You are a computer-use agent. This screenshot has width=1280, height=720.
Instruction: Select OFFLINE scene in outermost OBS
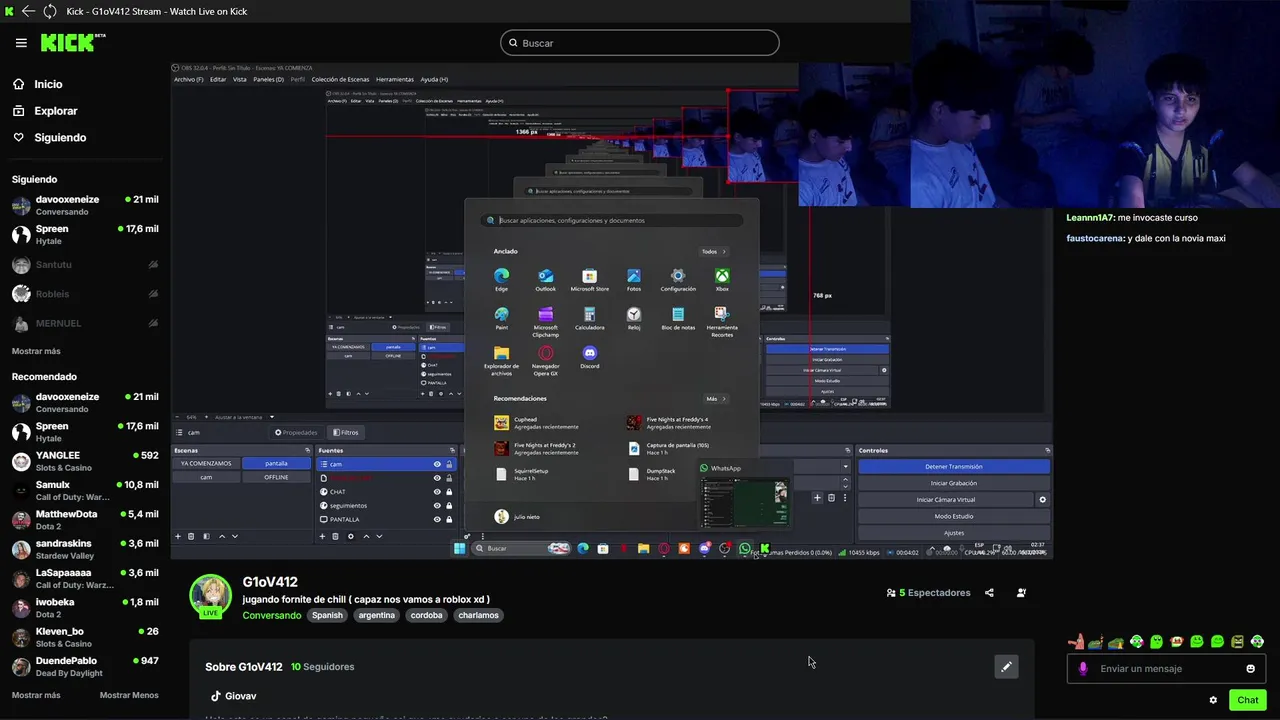tap(276, 478)
